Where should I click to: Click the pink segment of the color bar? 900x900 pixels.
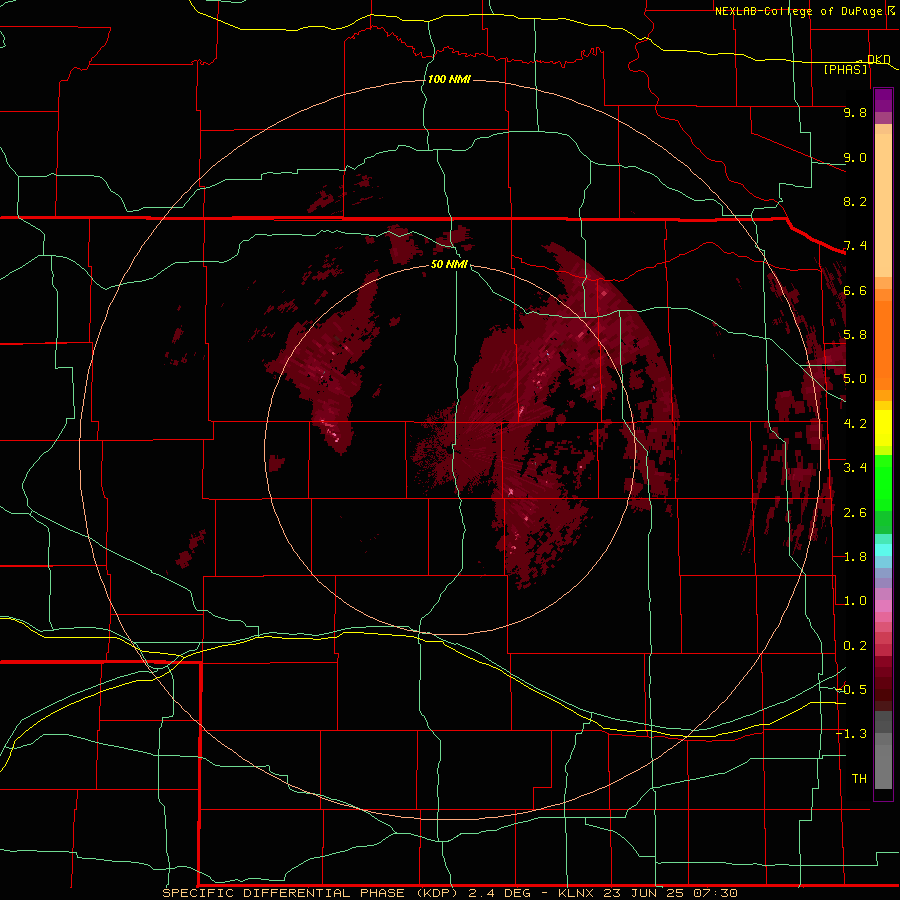[x=883, y=606]
